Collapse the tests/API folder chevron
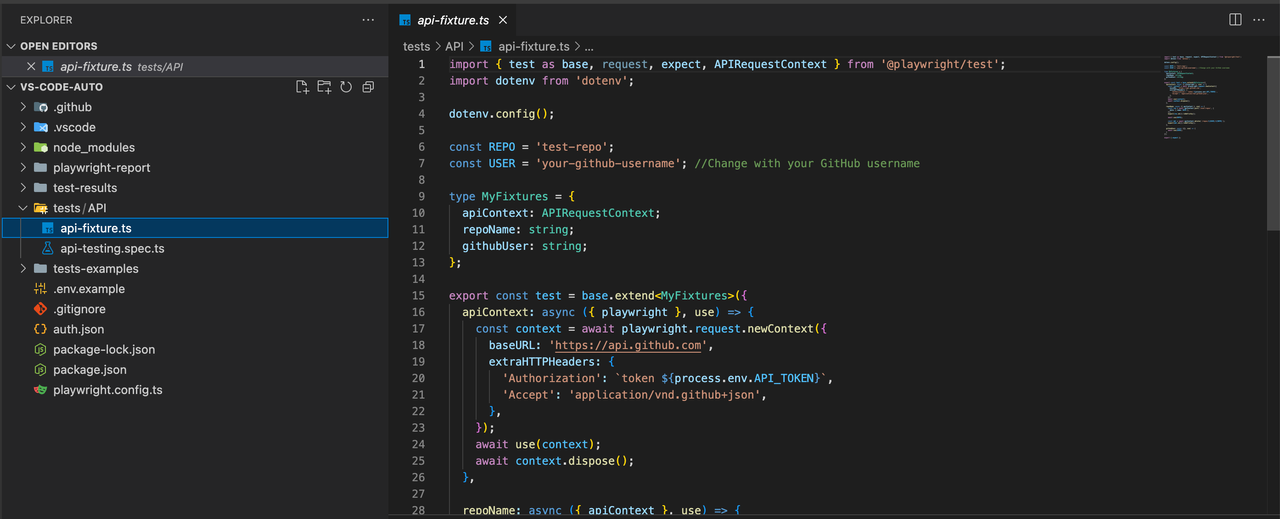This screenshot has width=1280, height=519. coord(24,208)
